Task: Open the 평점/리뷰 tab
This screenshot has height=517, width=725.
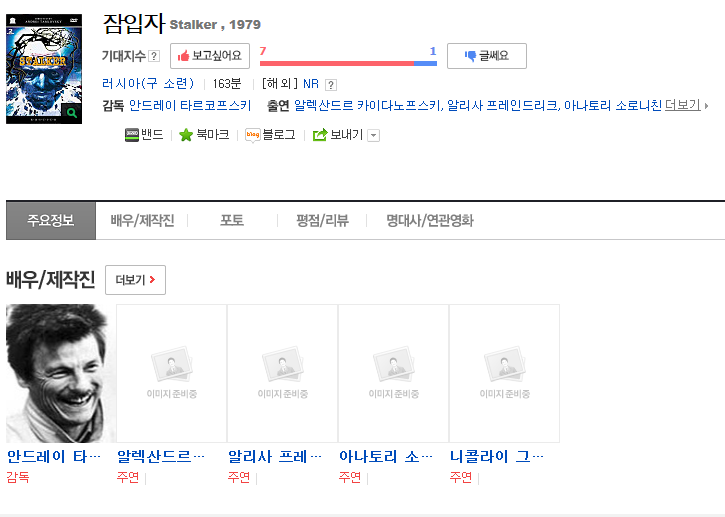Action: click(x=322, y=221)
